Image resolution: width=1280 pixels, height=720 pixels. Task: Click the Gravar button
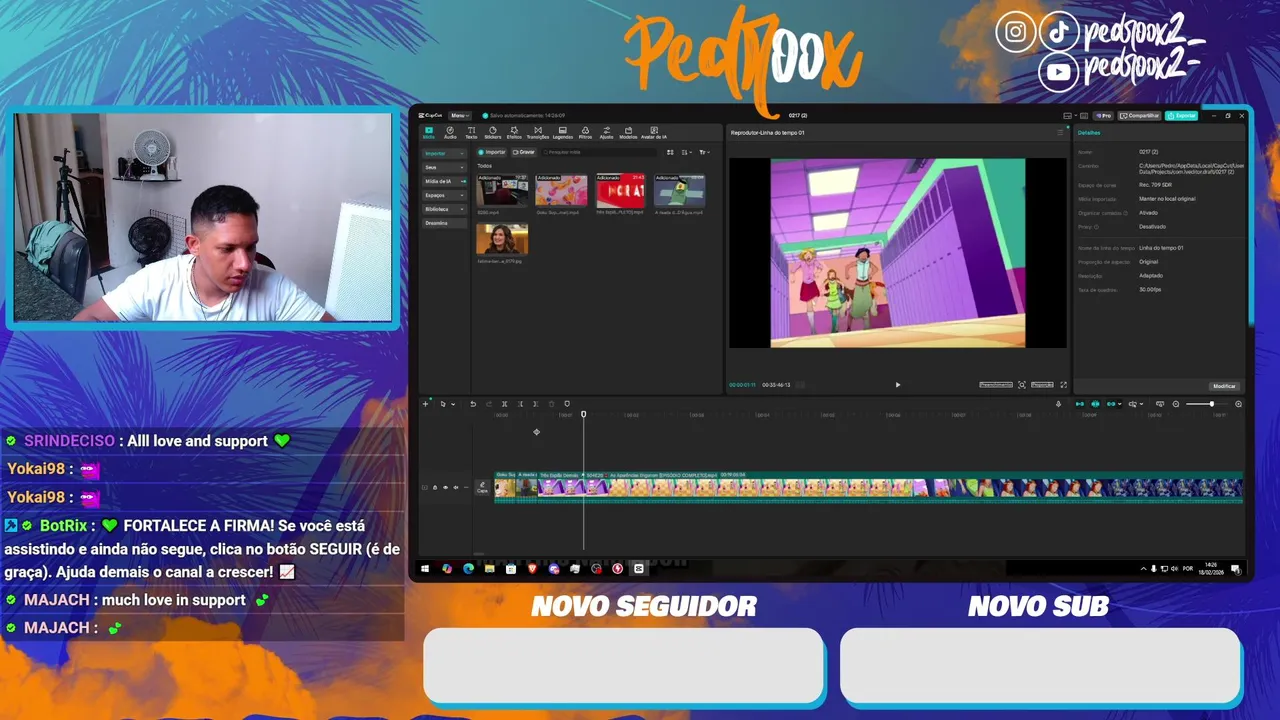(524, 152)
